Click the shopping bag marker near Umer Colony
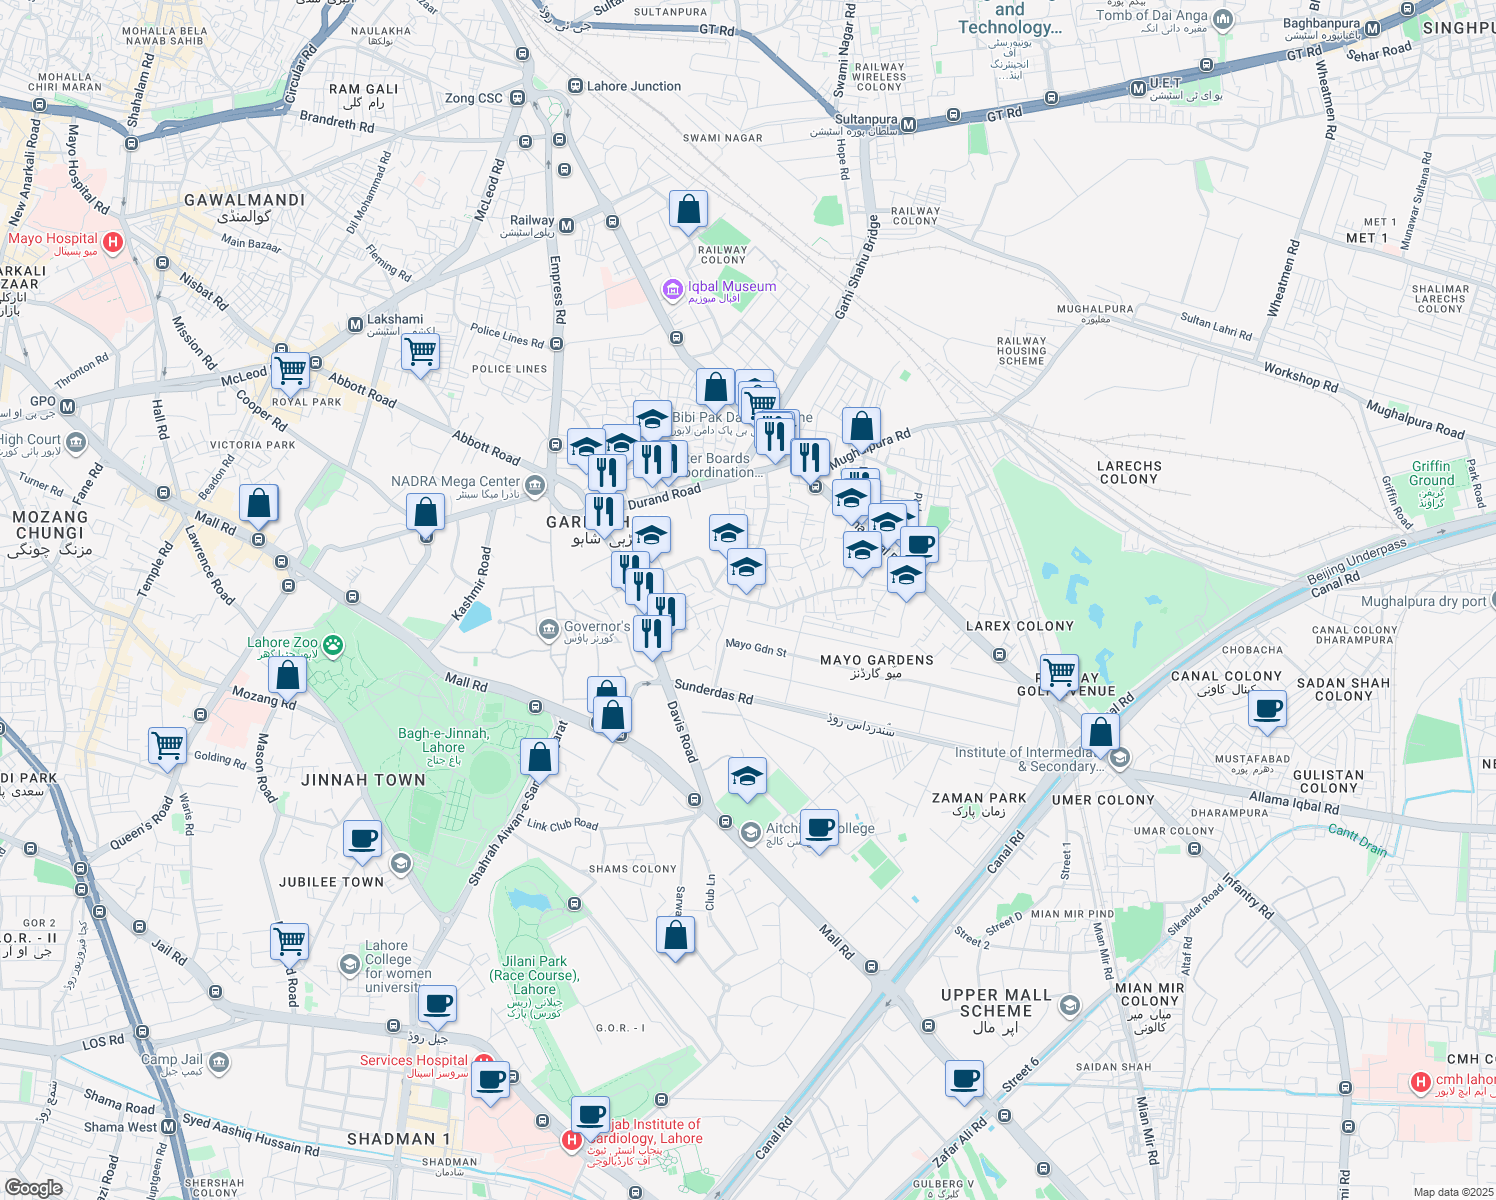The height and width of the screenshot is (1200, 1496). 1100,732
